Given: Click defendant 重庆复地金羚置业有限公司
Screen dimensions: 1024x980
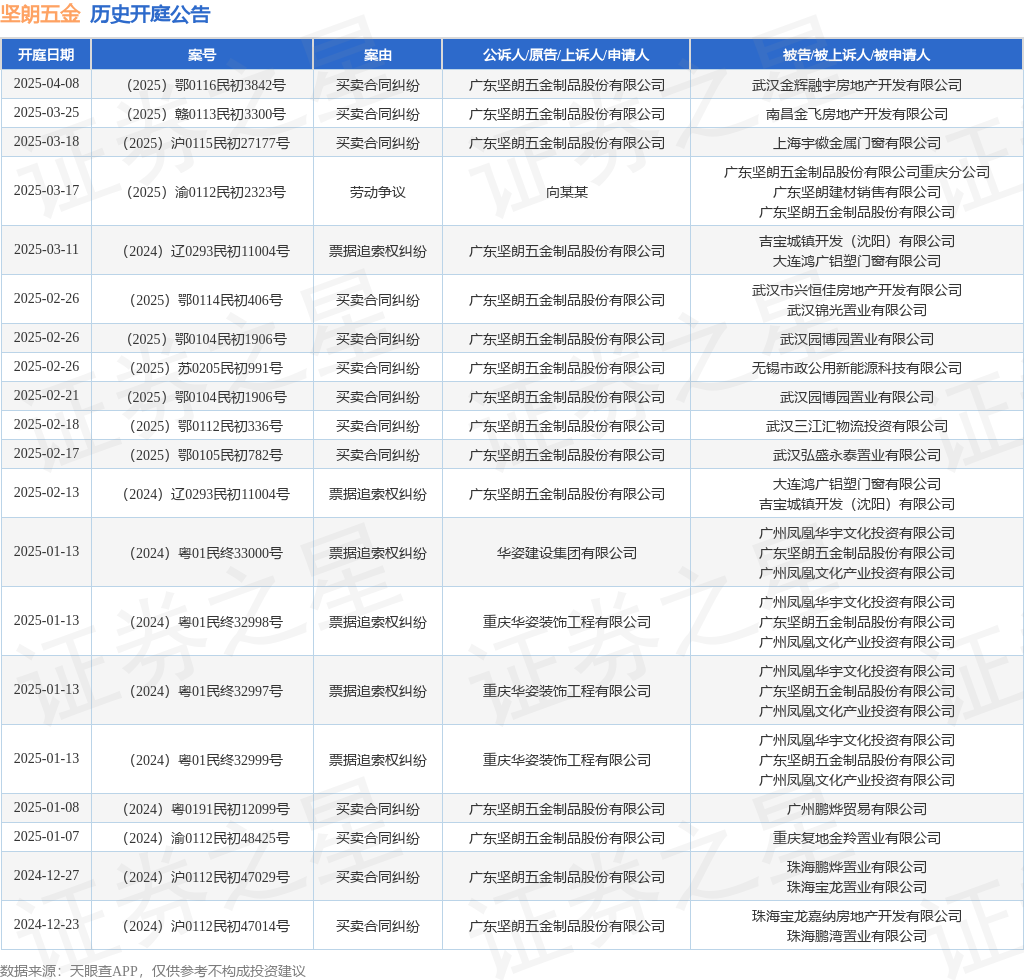Looking at the screenshot, I should tap(857, 838).
